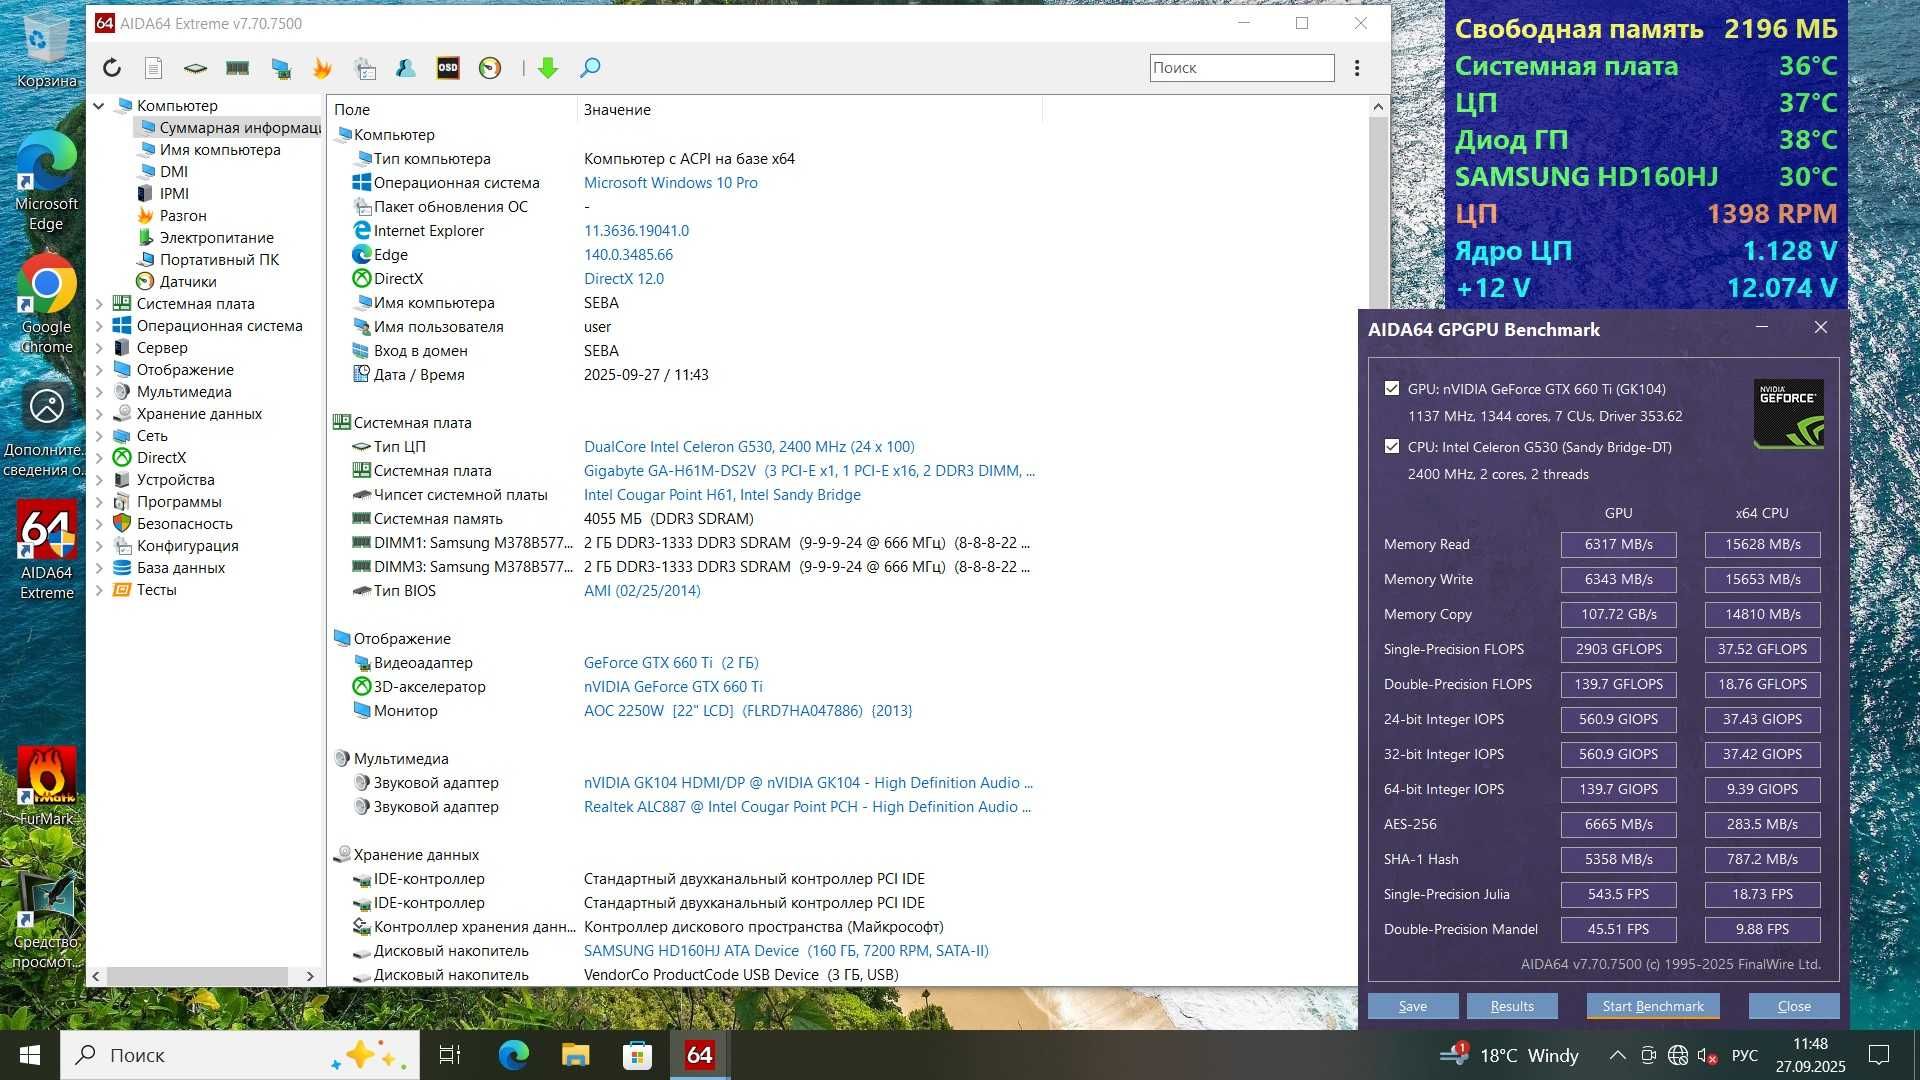Select Датчики tree item

188,281
